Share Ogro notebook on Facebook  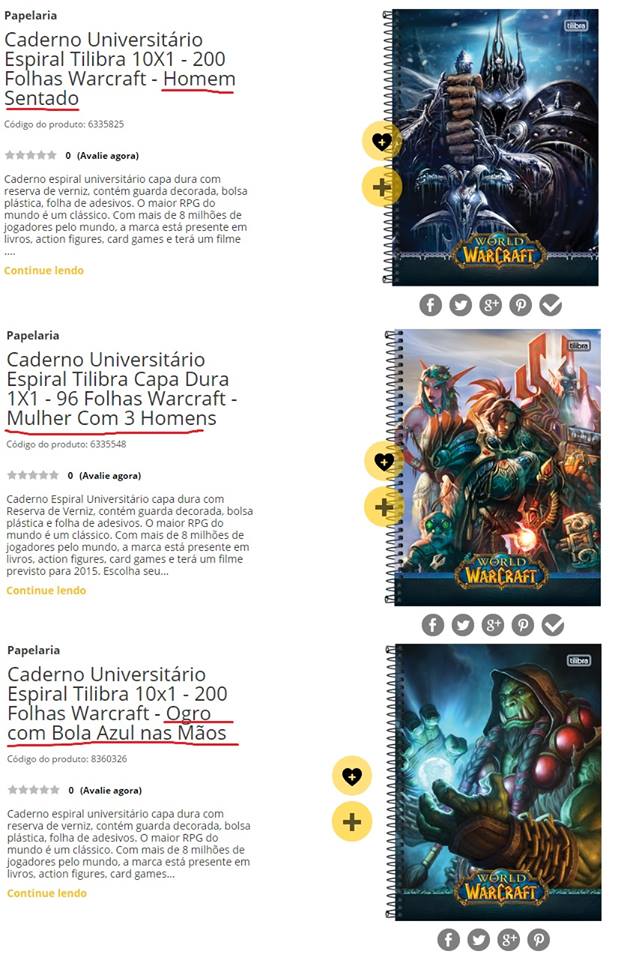449,940
